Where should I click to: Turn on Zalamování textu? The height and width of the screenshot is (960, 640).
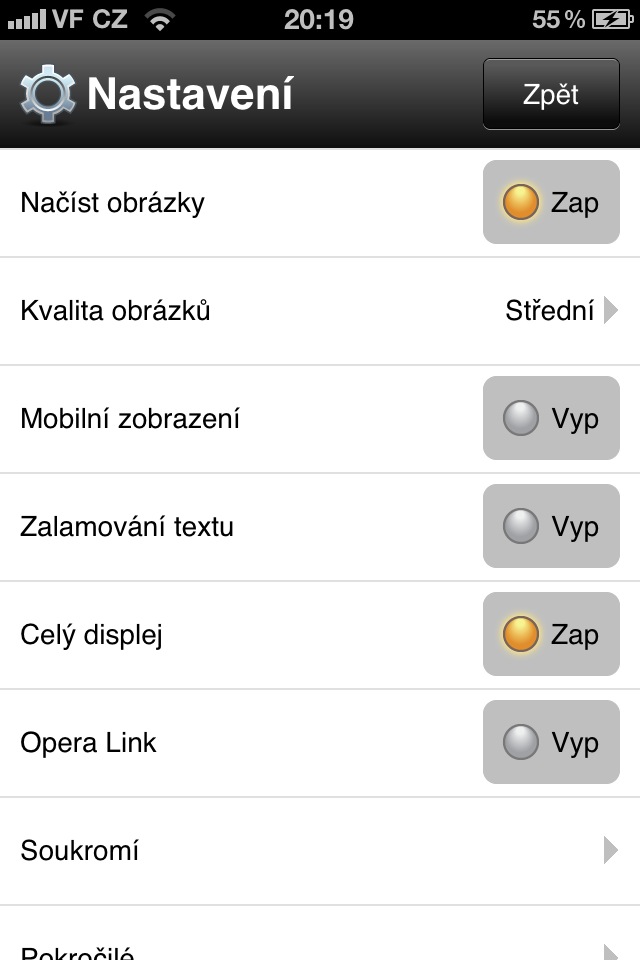click(551, 526)
